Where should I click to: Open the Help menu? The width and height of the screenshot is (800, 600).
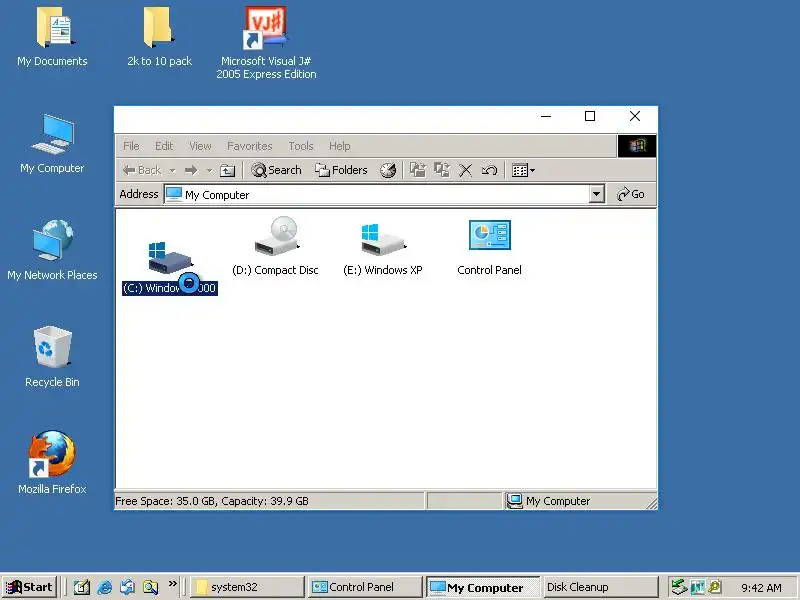coord(339,146)
